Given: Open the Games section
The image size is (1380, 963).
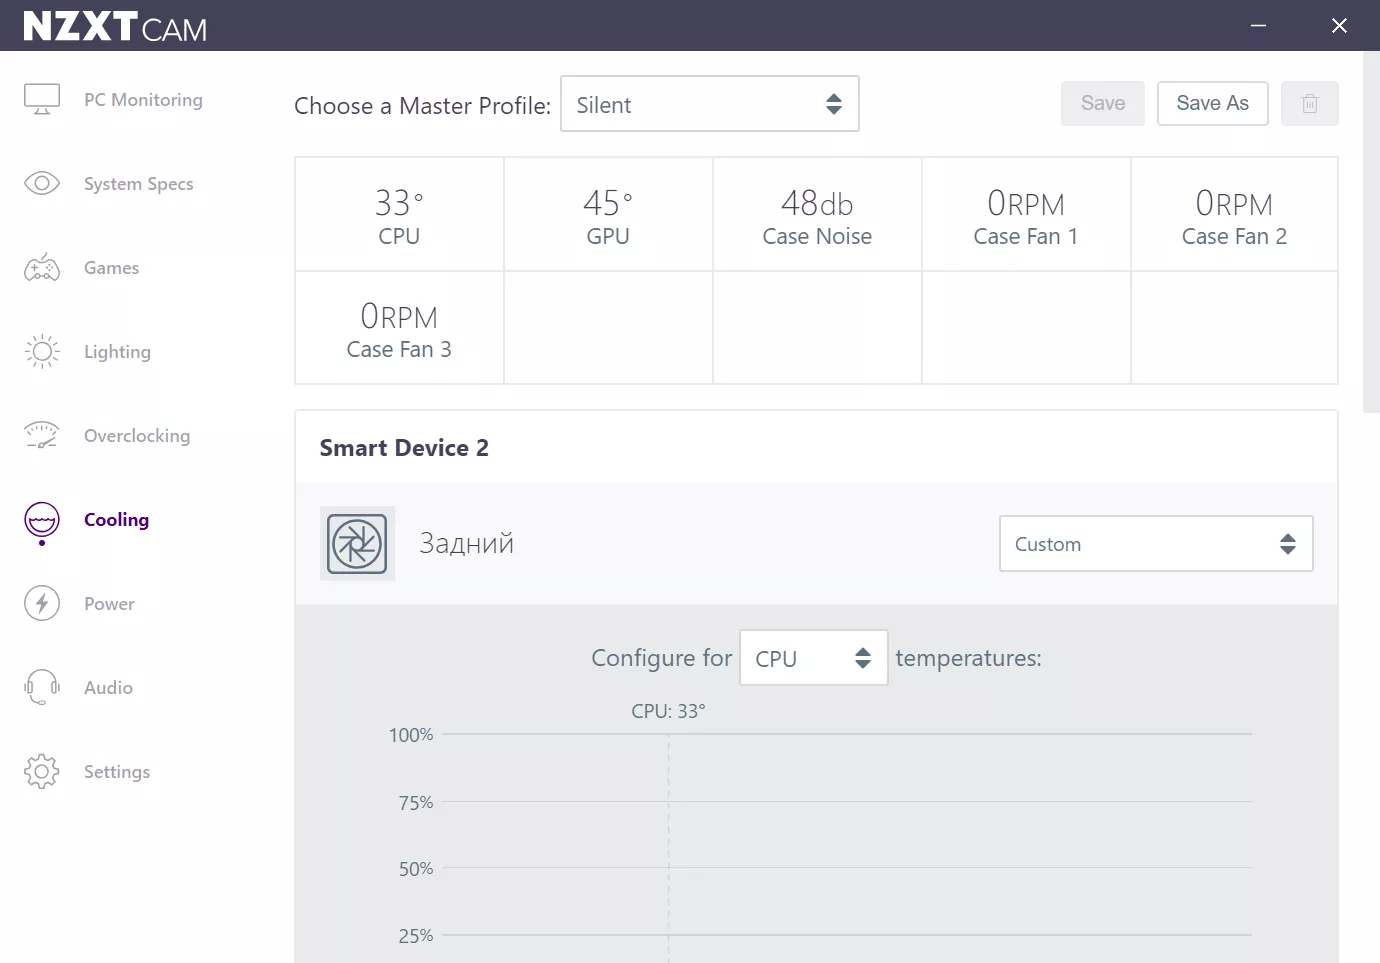Looking at the screenshot, I should point(112,268).
